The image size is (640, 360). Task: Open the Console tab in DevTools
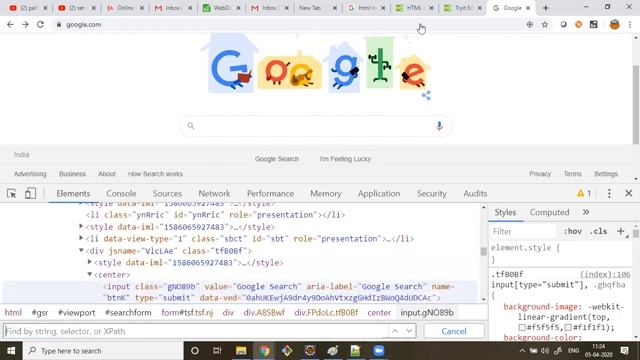click(x=121, y=193)
